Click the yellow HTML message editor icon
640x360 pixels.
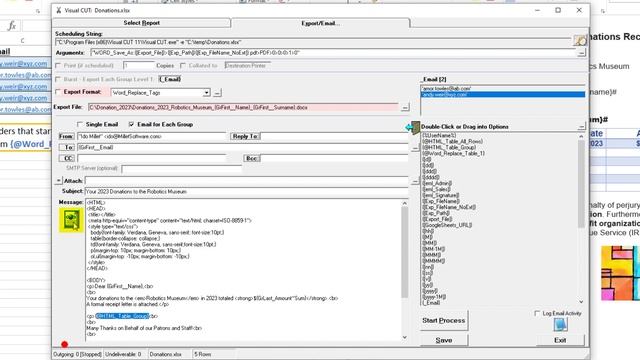coord(71,220)
